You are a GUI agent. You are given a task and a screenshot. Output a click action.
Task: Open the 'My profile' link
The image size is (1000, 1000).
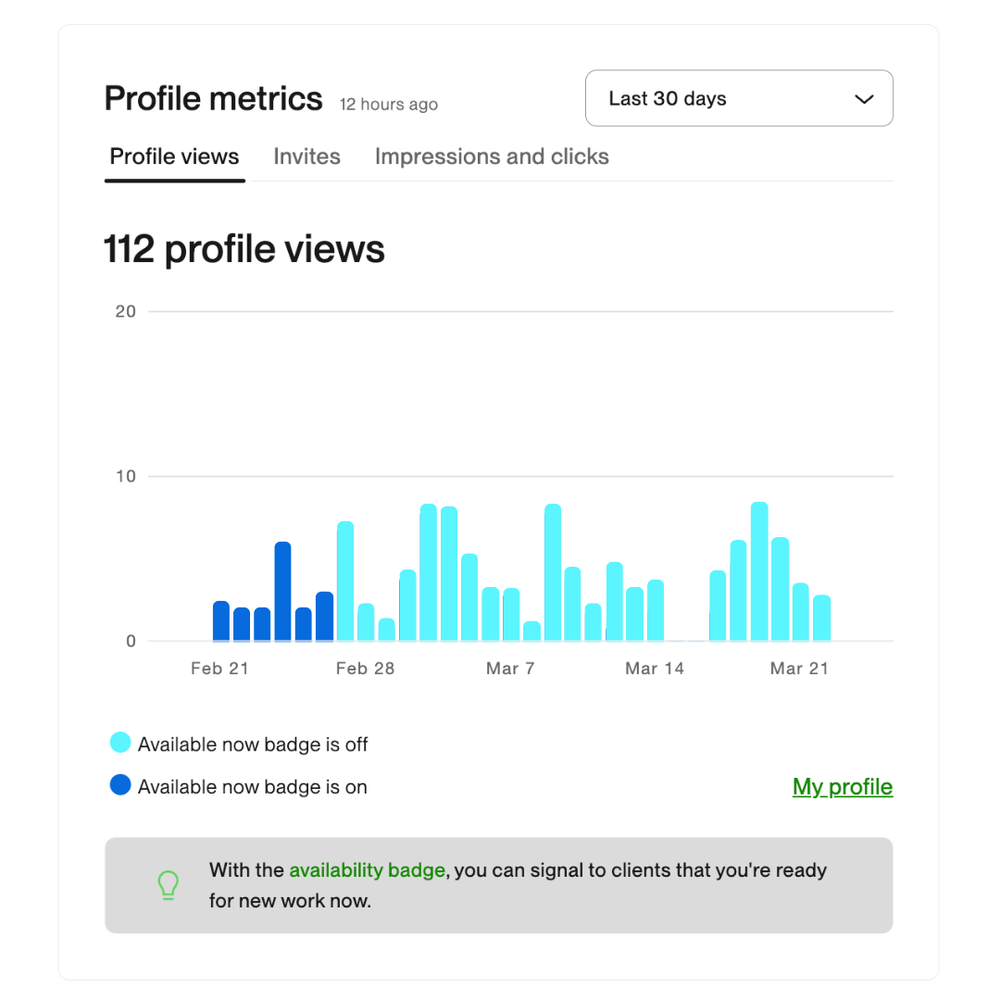tap(842, 787)
